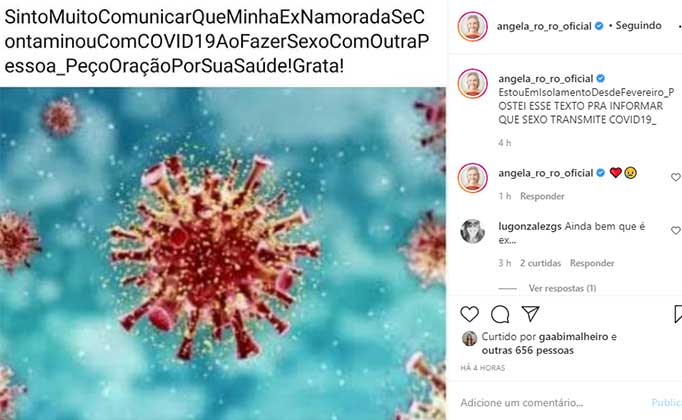
Task: Show outras 656 pessoas likes list
Action: 528,350
